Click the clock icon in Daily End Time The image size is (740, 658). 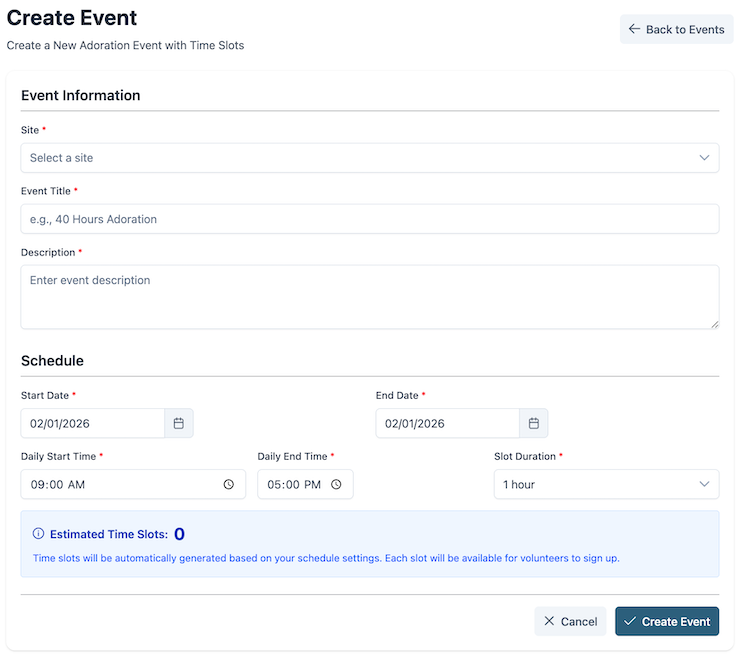point(336,484)
